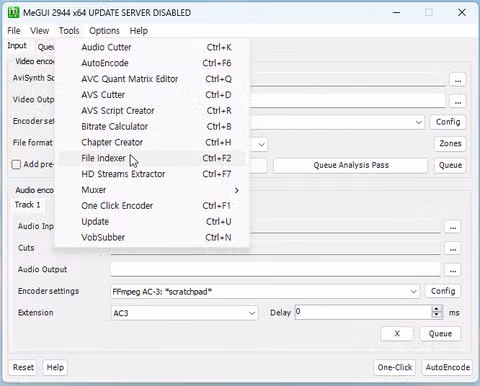Screen dimensions: 480x386
Task: Browse for Audio Input file
Action: (453, 228)
